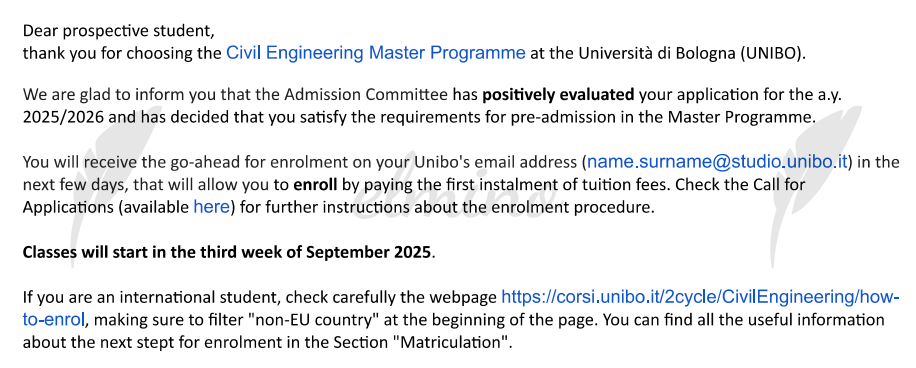The image size is (916, 368).
Task: Click the '2025/2026' academic year text
Action: (64, 117)
